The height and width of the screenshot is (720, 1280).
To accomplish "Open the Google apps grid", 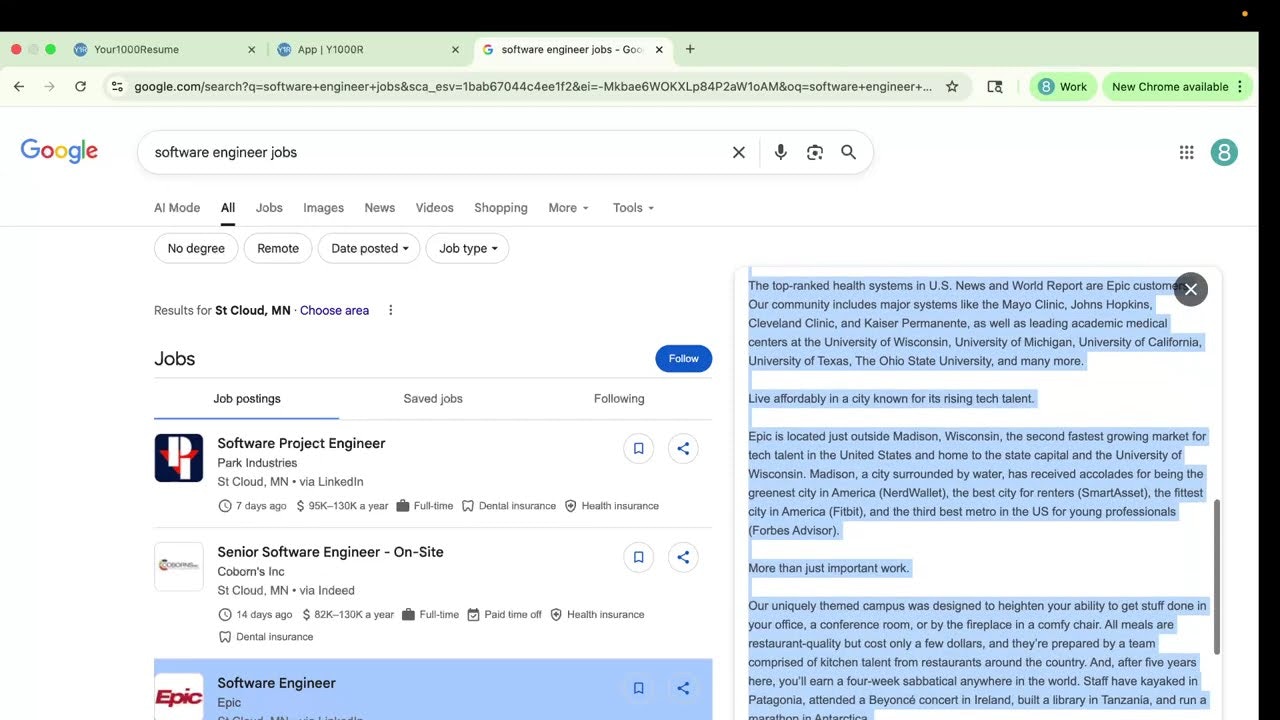I will click(1186, 152).
